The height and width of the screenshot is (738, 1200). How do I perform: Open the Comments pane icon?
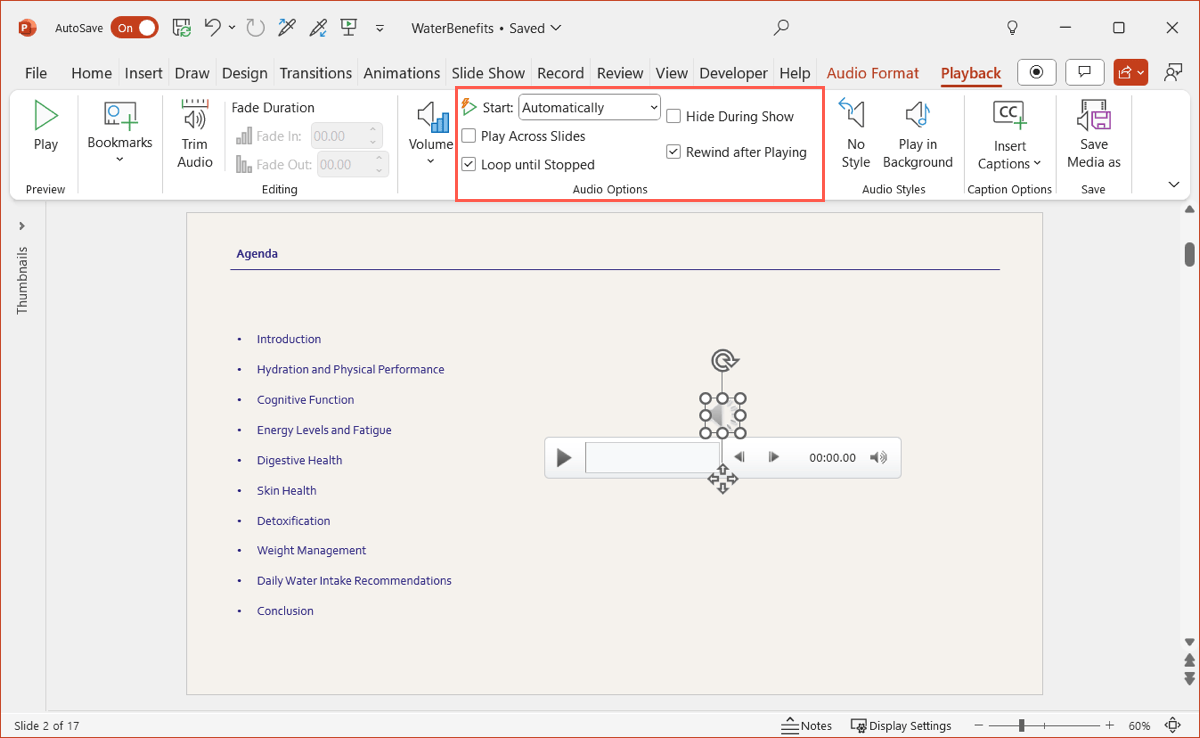[1083, 72]
